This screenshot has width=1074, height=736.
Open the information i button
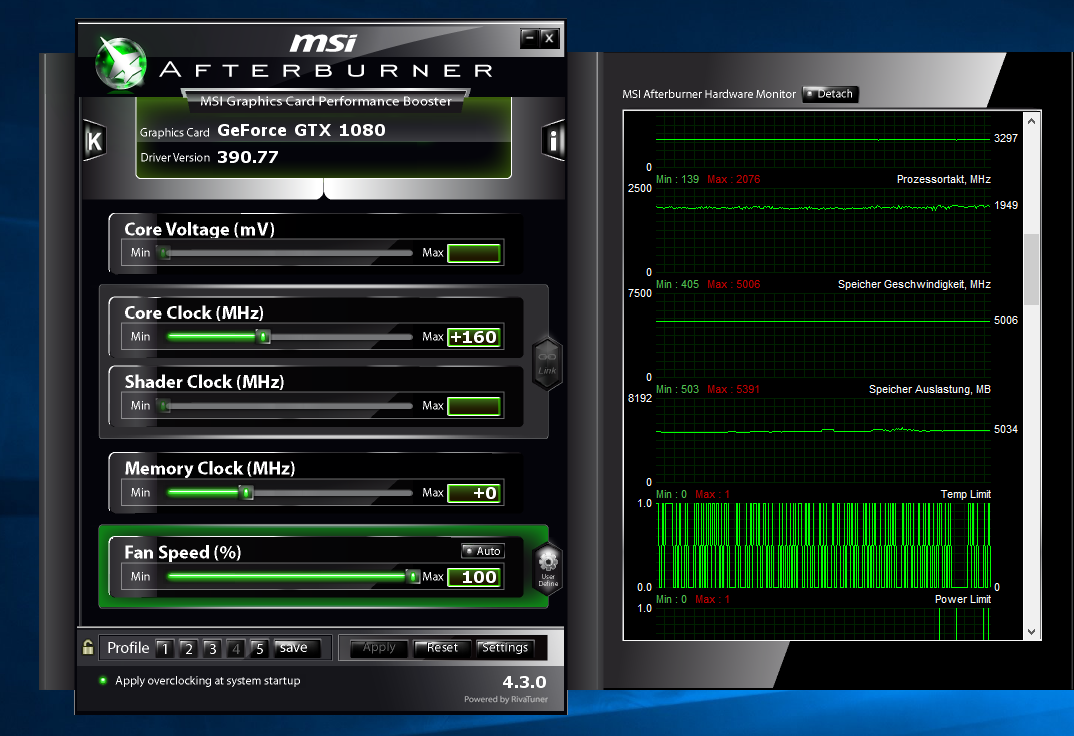[x=553, y=141]
